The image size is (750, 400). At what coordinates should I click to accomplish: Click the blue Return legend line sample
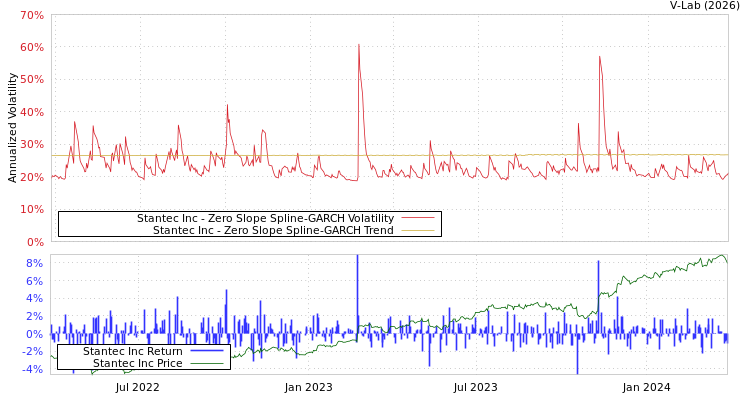click(x=206, y=351)
